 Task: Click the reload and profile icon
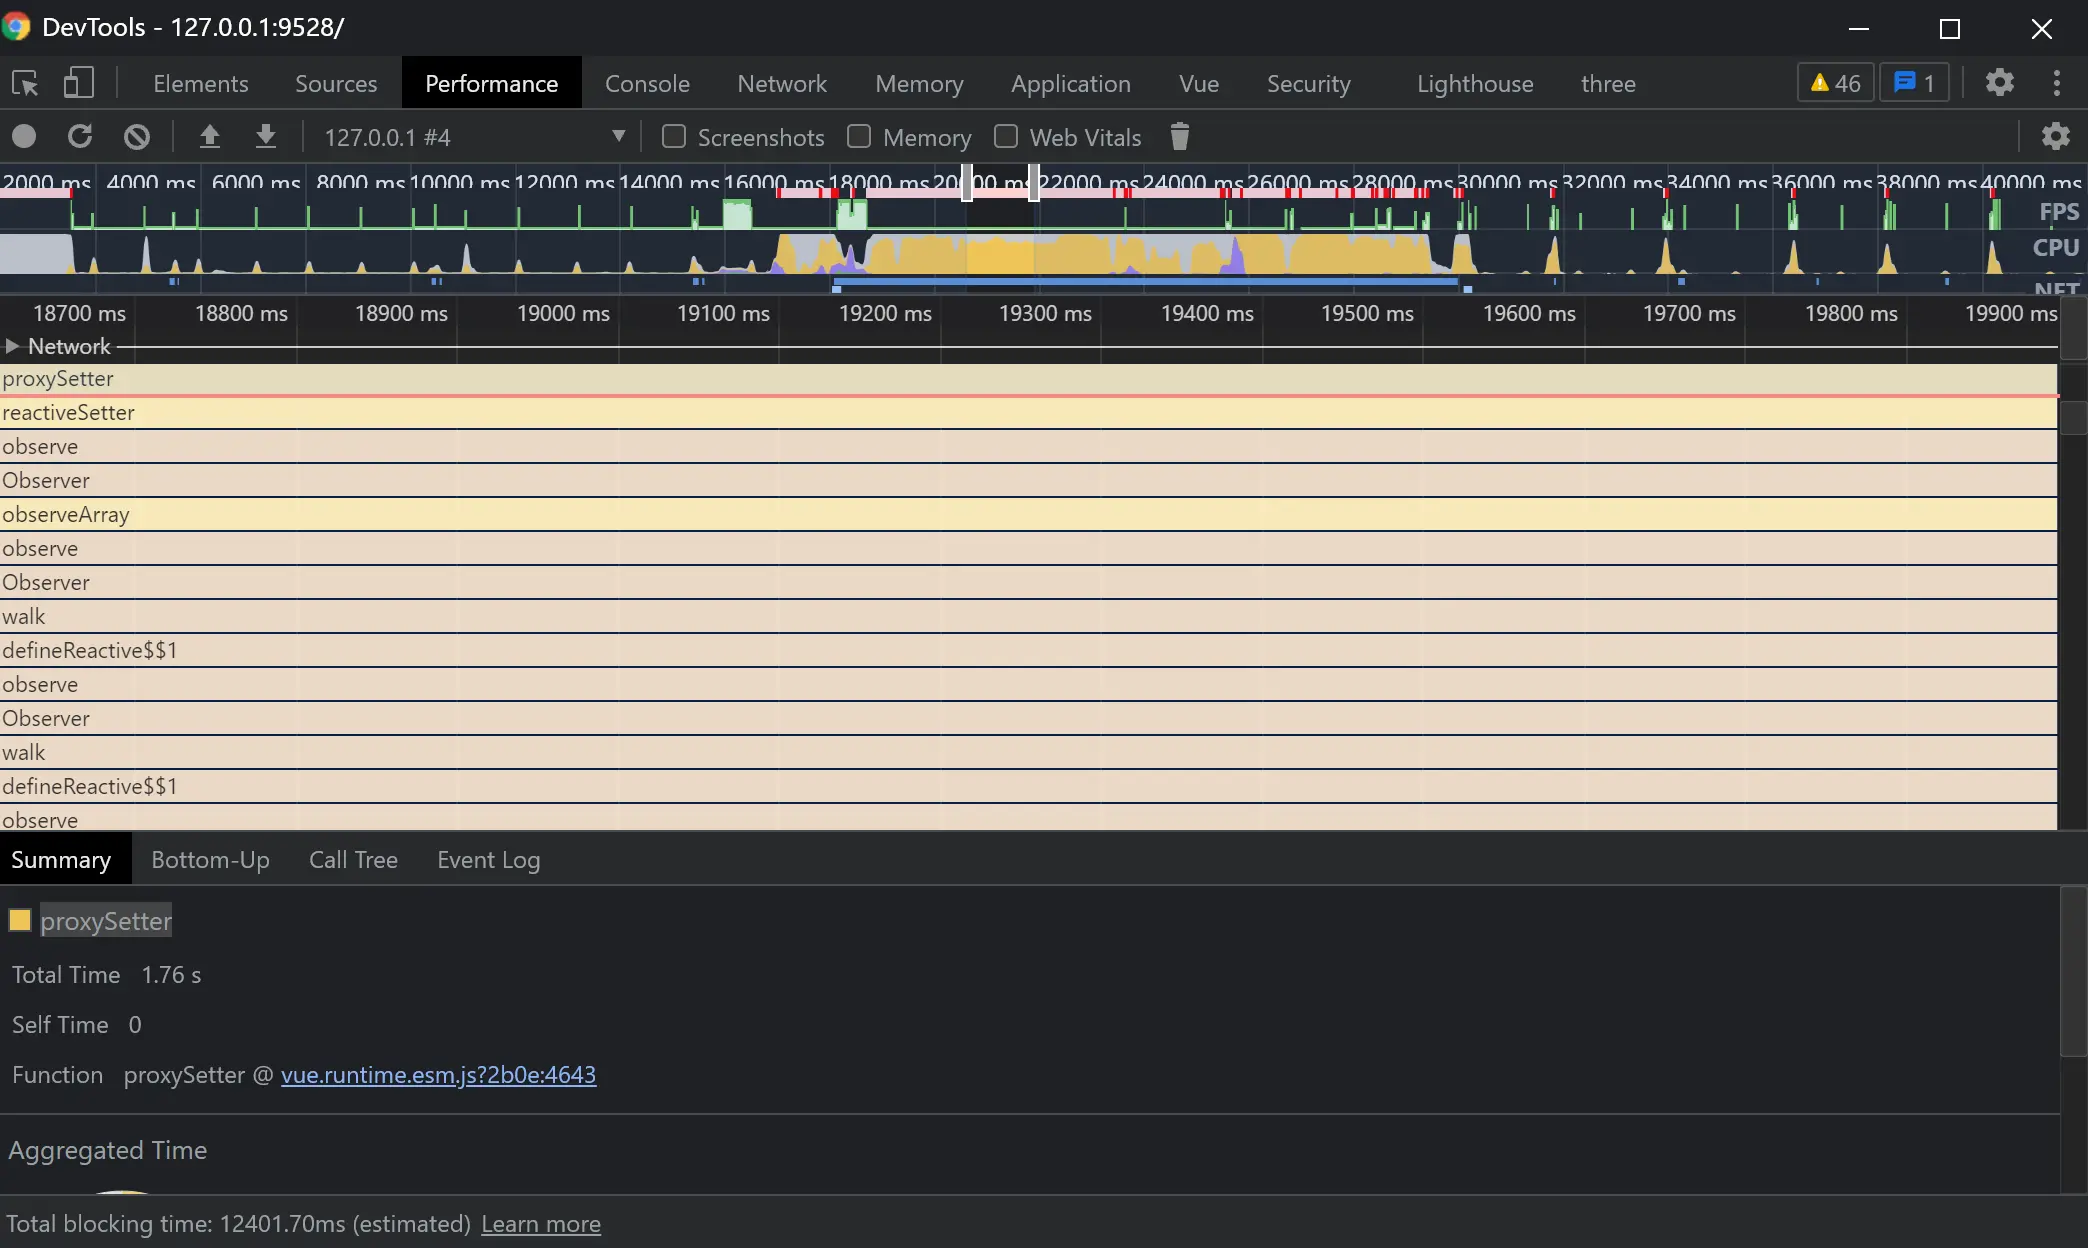[79, 137]
